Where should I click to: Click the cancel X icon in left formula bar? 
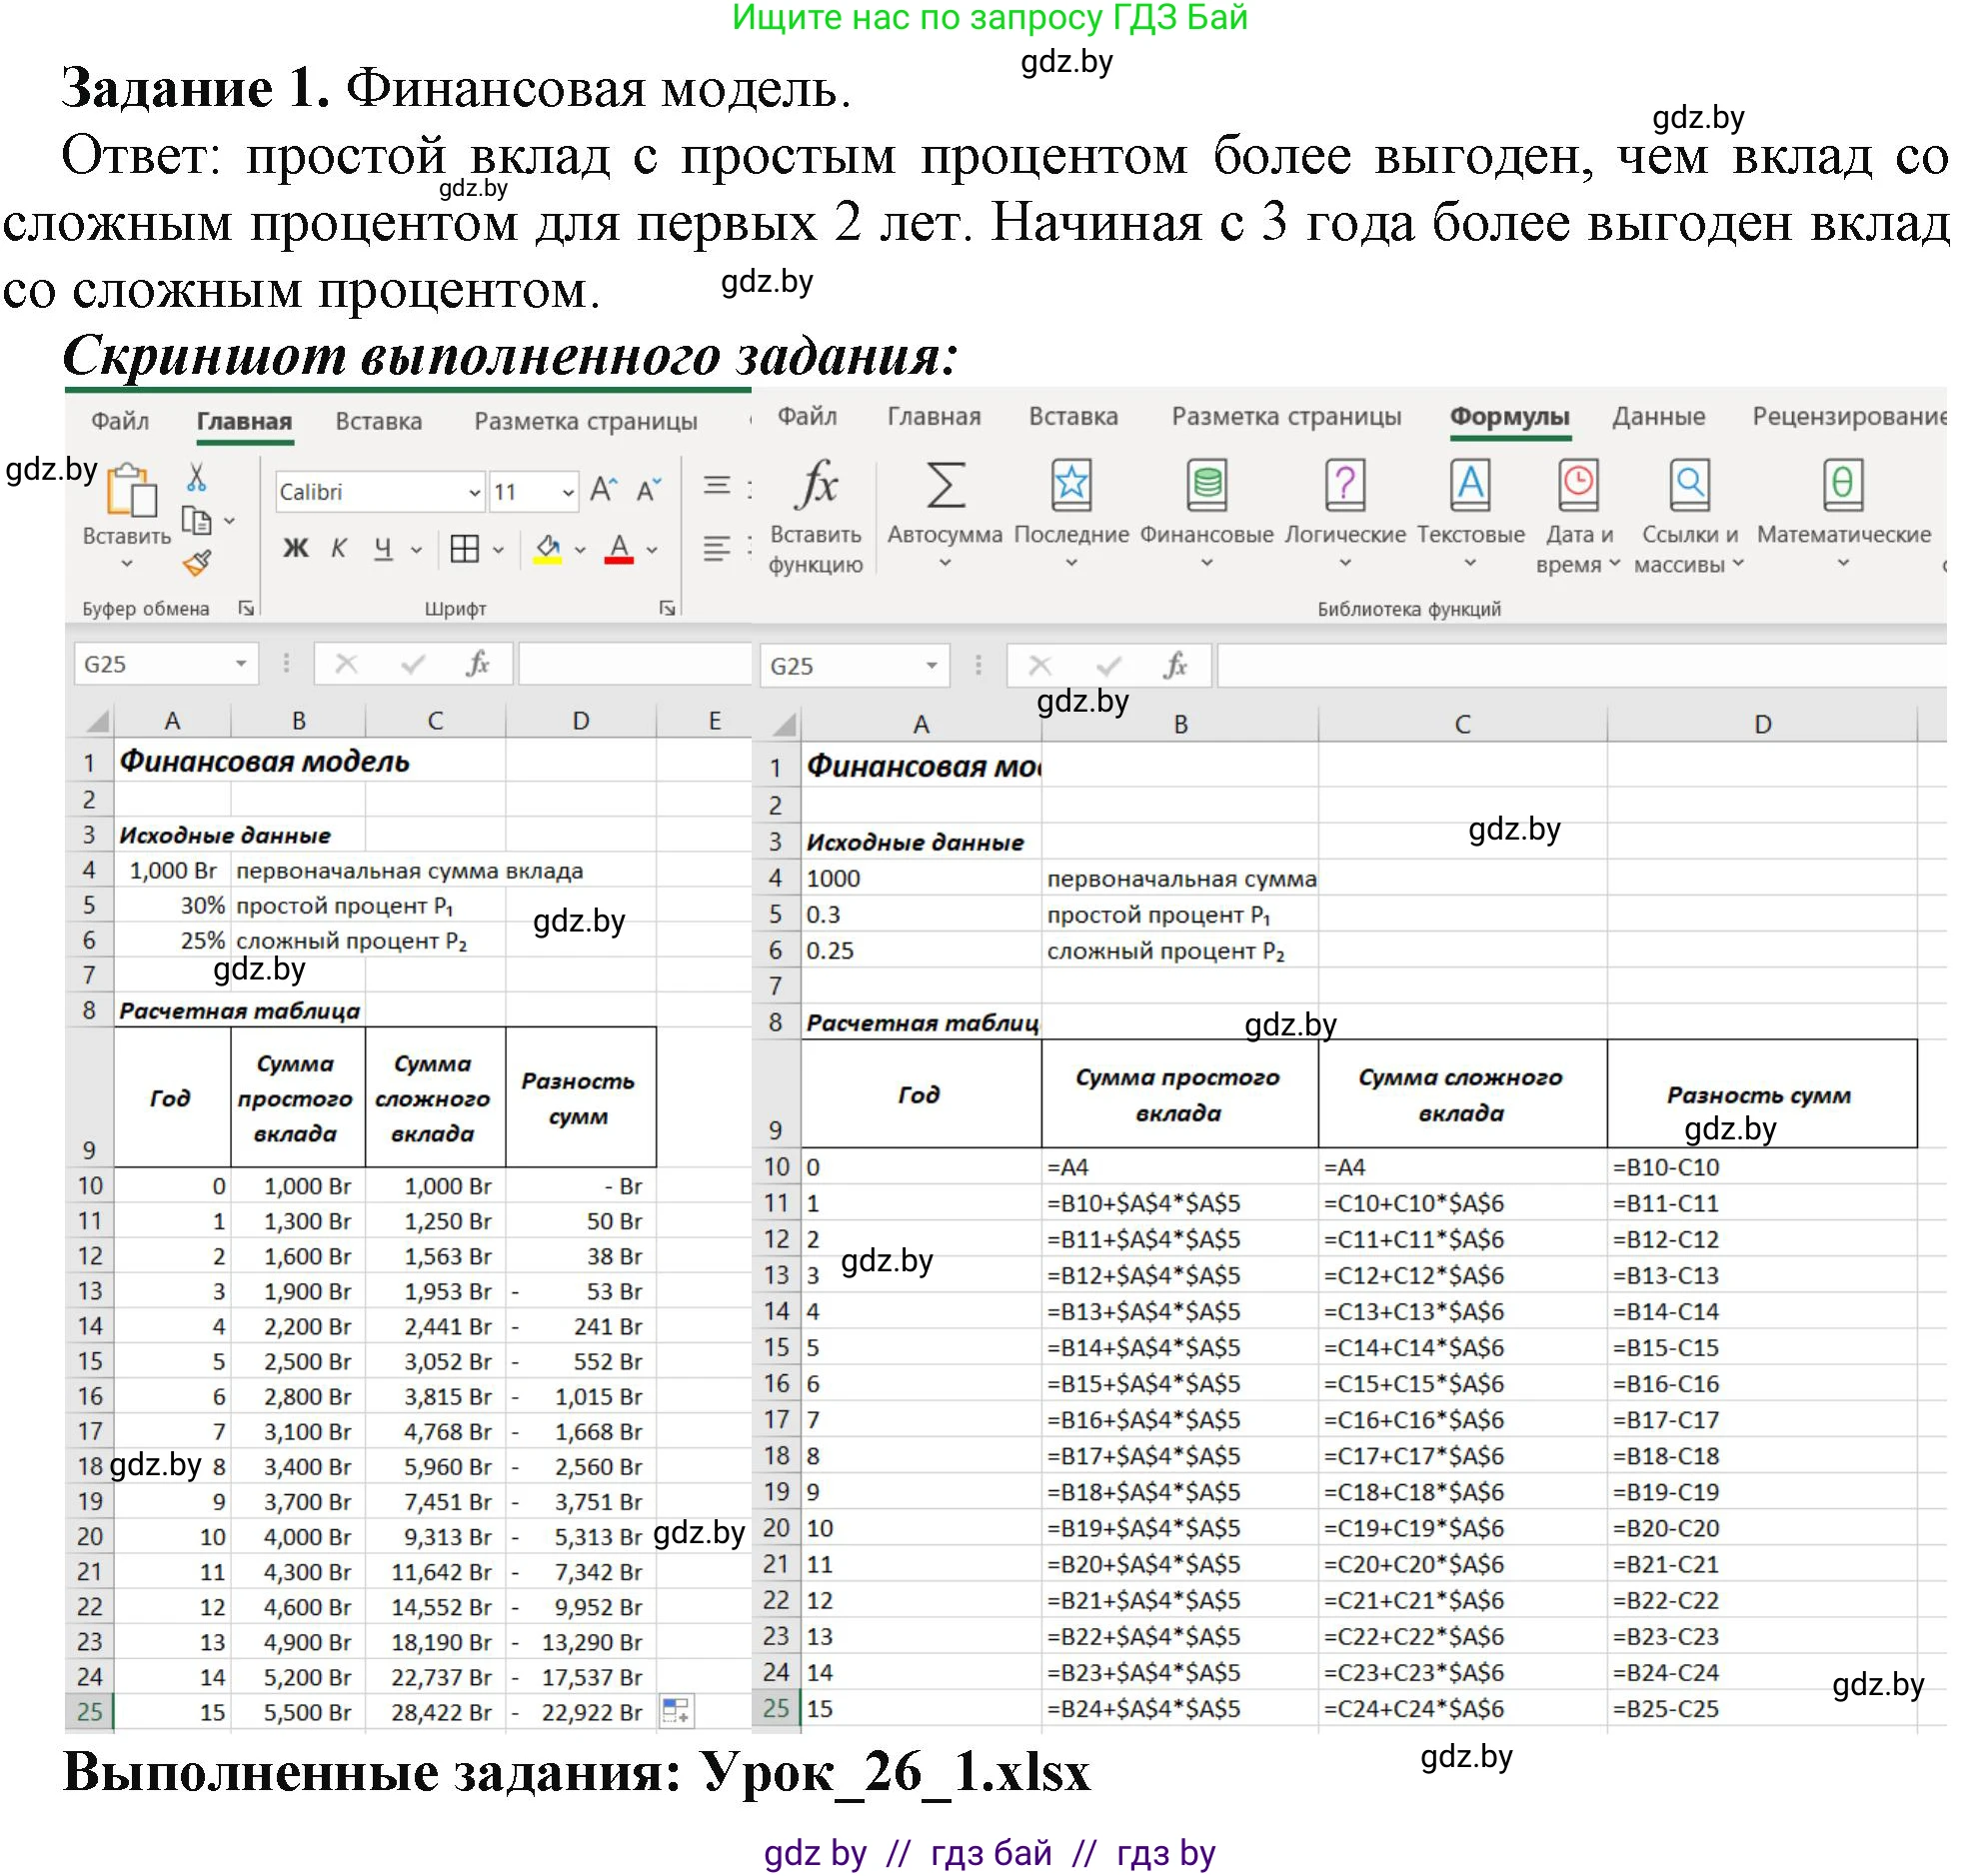click(x=346, y=664)
